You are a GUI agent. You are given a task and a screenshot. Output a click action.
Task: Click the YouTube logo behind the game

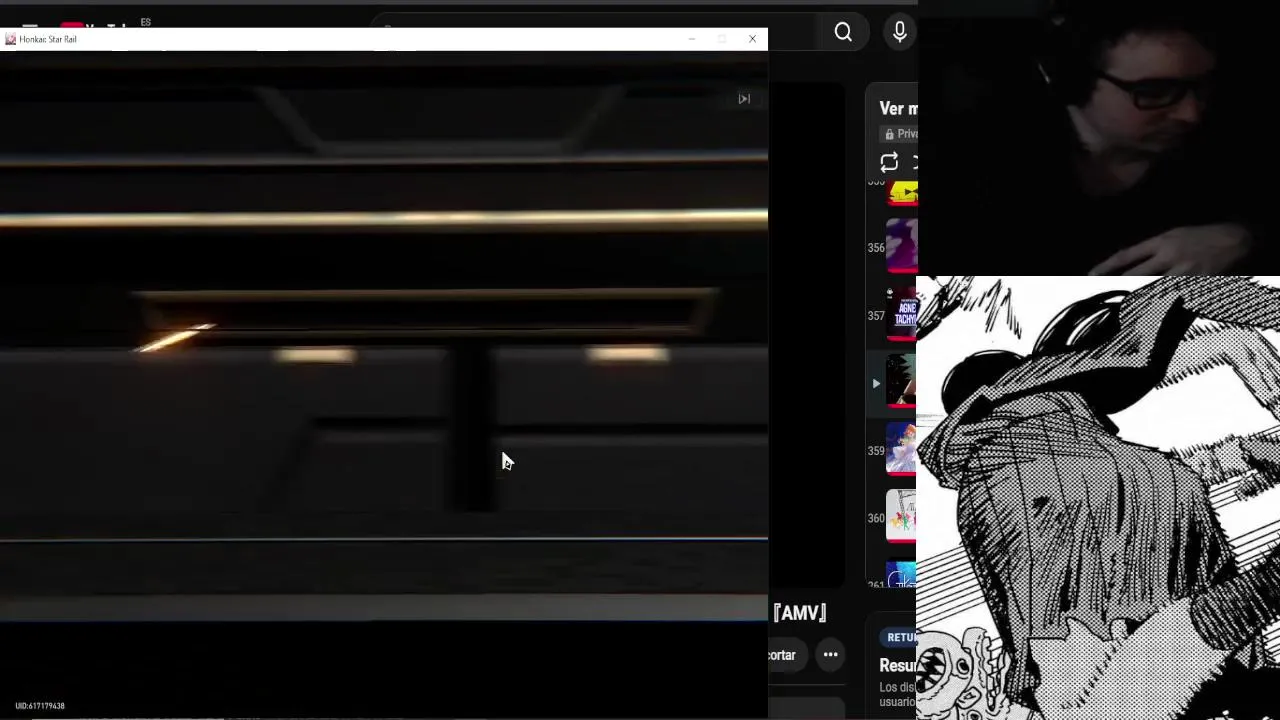pos(95,25)
